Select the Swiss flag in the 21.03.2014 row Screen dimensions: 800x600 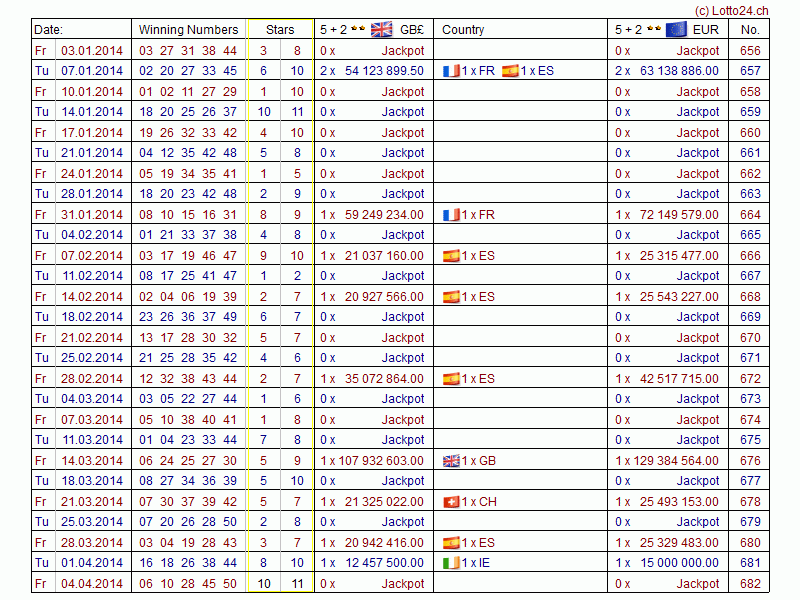[450, 502]
